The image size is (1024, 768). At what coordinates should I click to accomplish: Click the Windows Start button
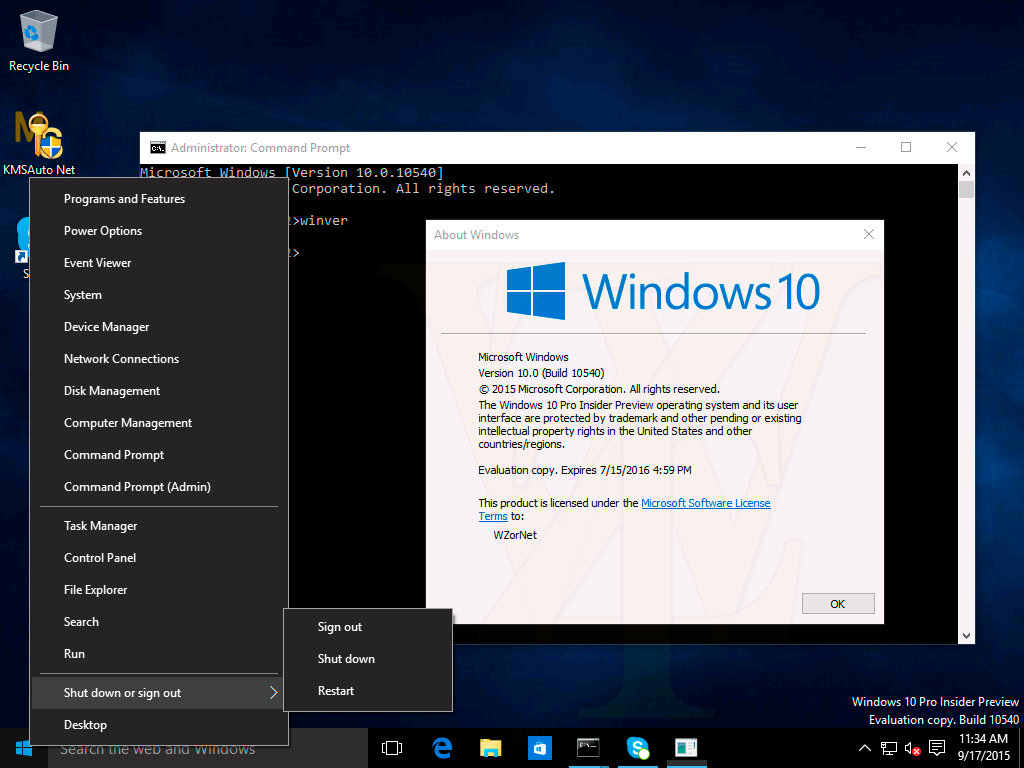(24, 748)
